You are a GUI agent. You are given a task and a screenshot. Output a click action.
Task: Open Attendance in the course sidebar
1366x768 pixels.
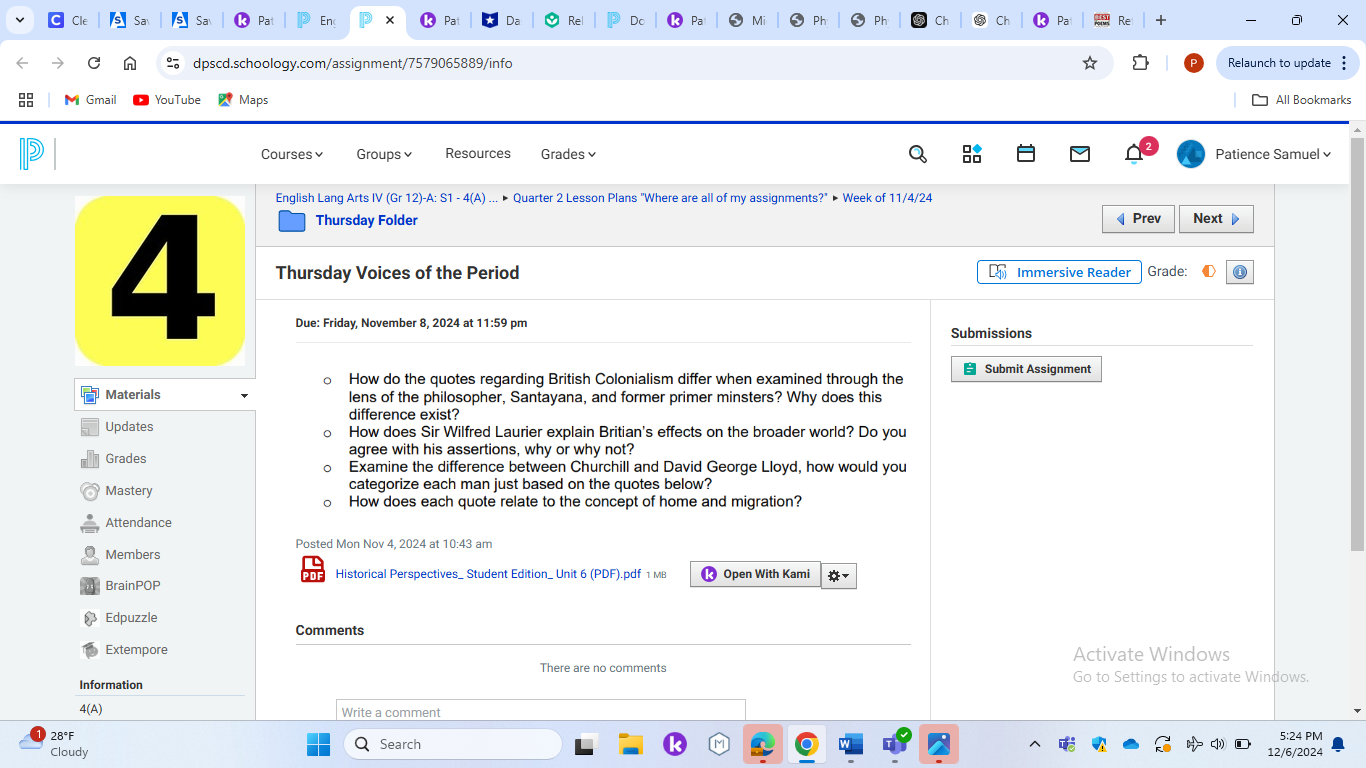tap(138, 523)
